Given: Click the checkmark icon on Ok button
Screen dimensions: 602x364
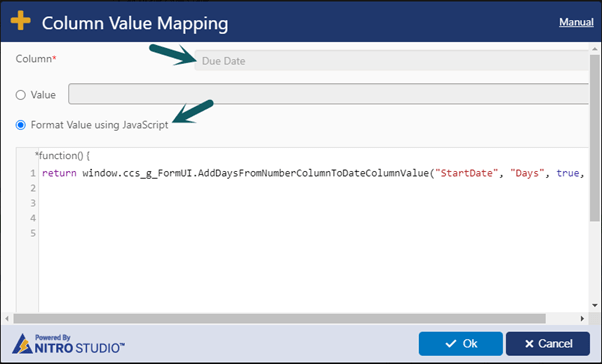Looking at the screenshot, I should pos(451,344).
